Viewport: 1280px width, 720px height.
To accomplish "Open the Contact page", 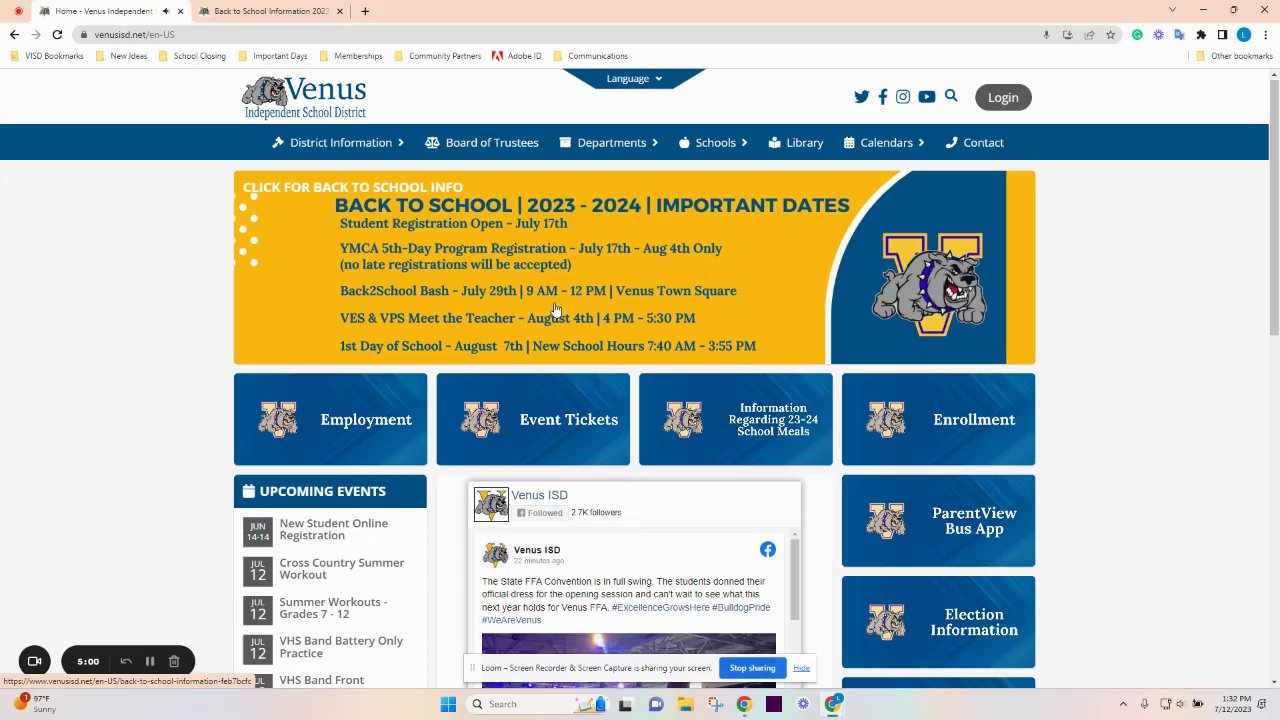I will pyautogui.click(x=975, y=142).
